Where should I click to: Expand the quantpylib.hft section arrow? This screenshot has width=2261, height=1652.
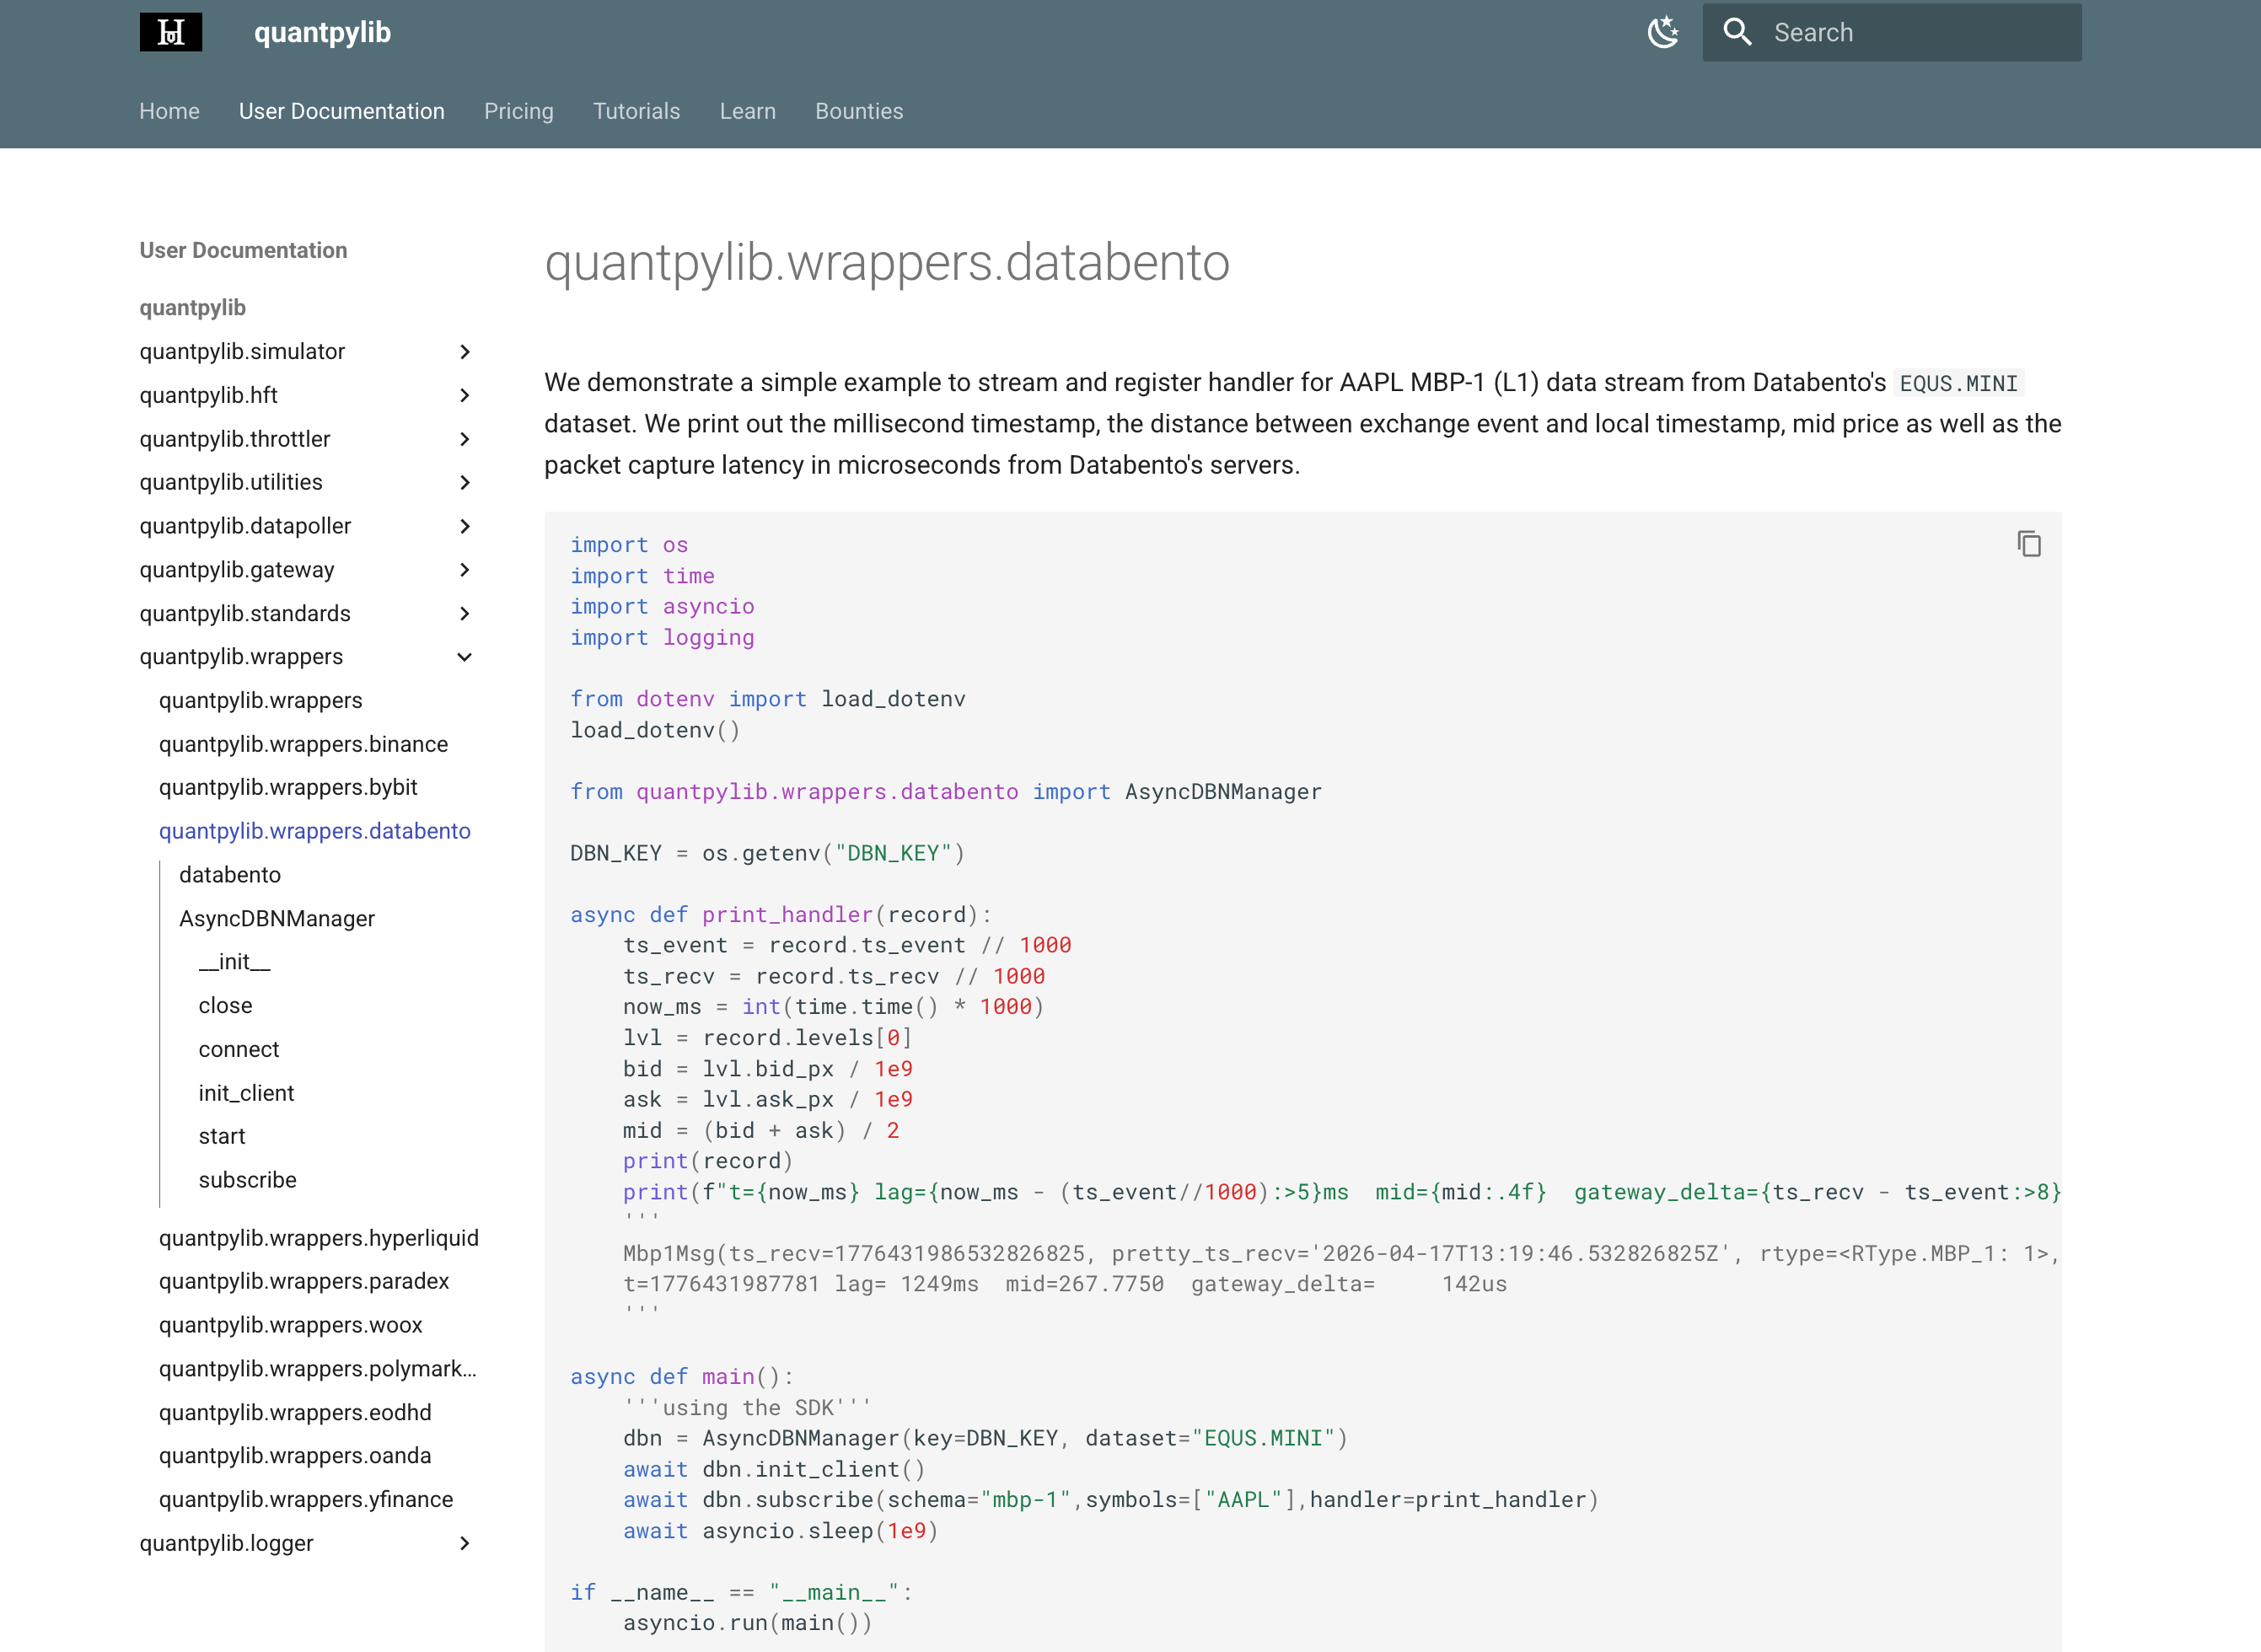pos(464,395)
